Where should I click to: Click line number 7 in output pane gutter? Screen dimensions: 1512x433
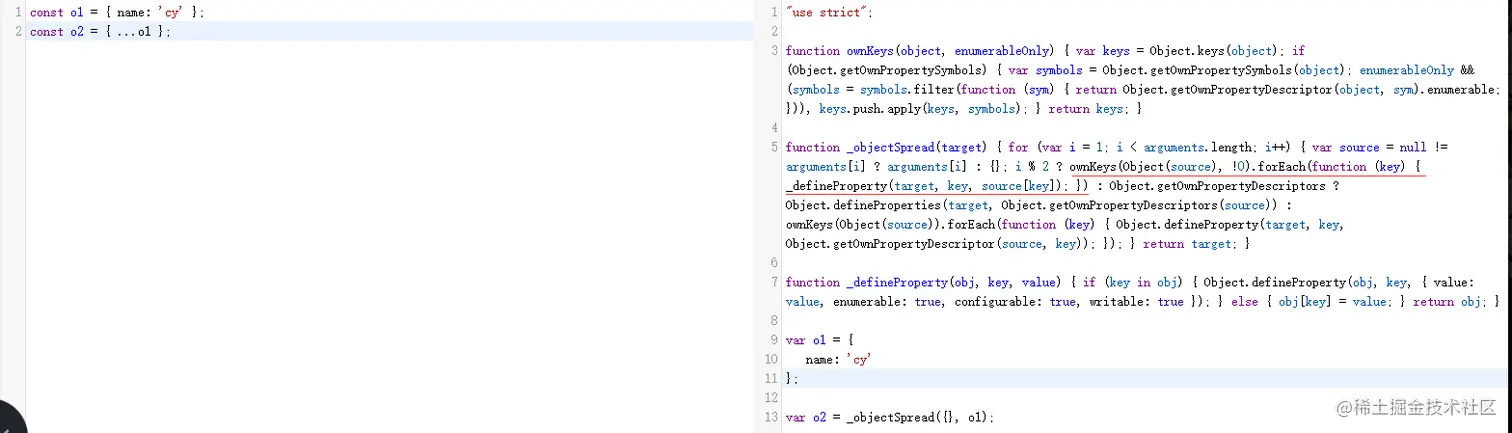tap(774, 283)
